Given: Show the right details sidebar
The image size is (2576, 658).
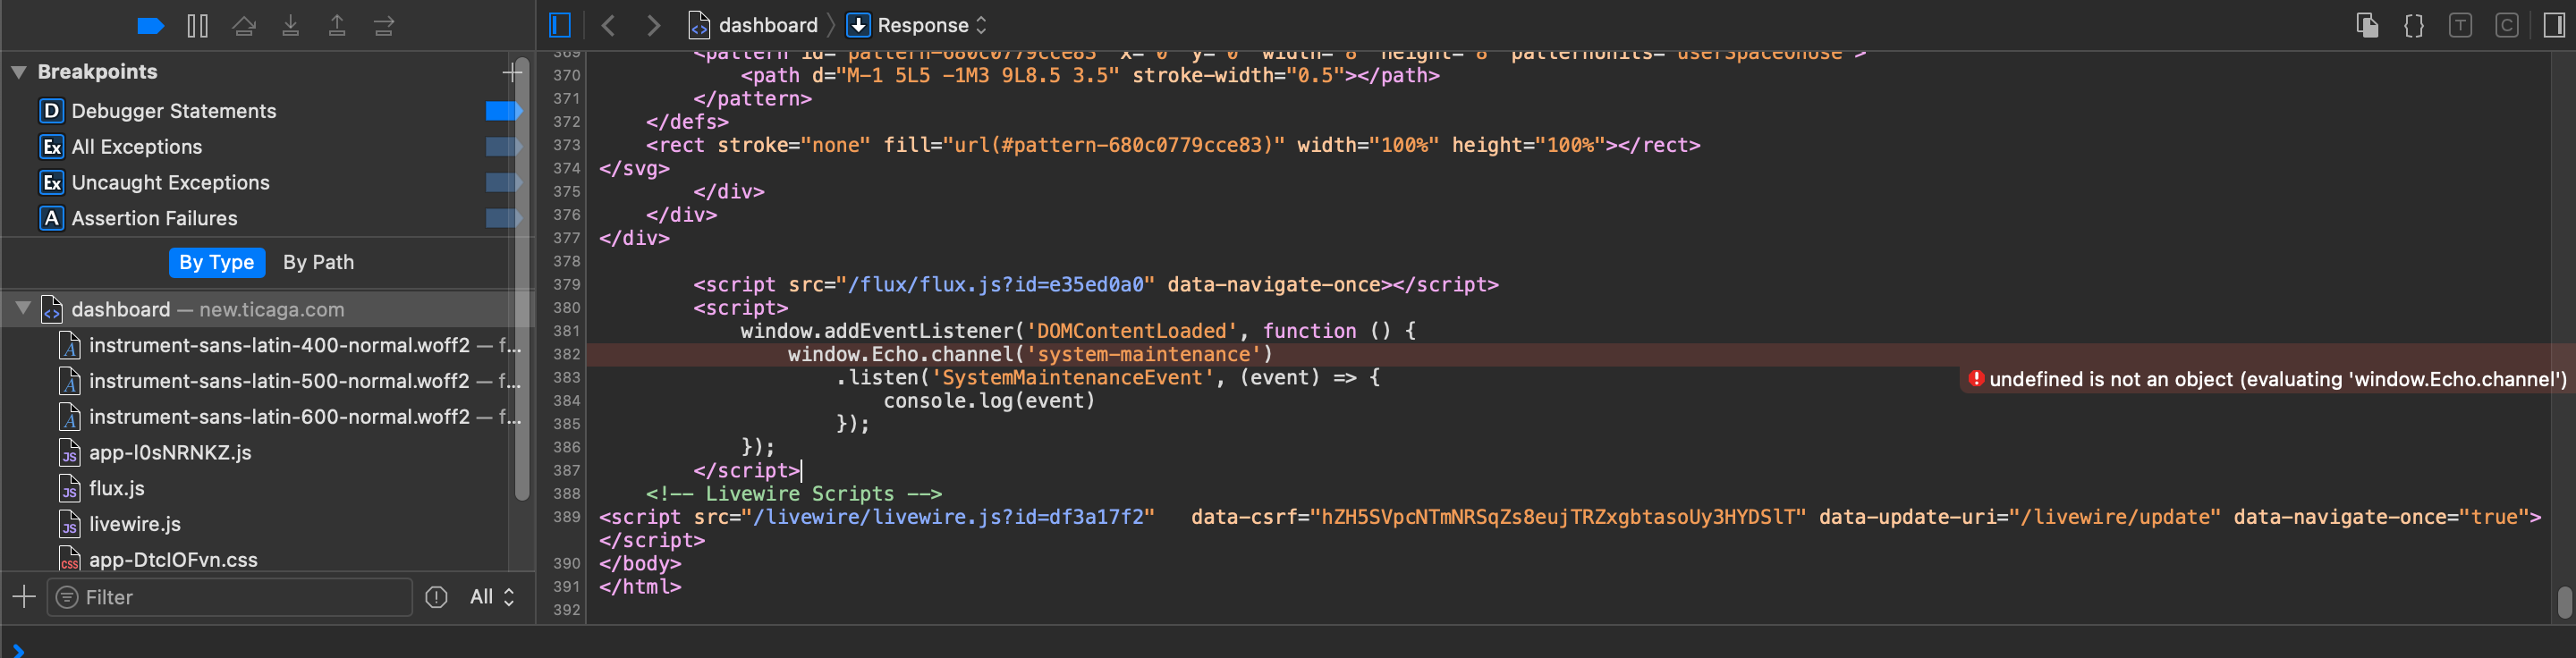Looking at the screenshot, I should 2553,26.
